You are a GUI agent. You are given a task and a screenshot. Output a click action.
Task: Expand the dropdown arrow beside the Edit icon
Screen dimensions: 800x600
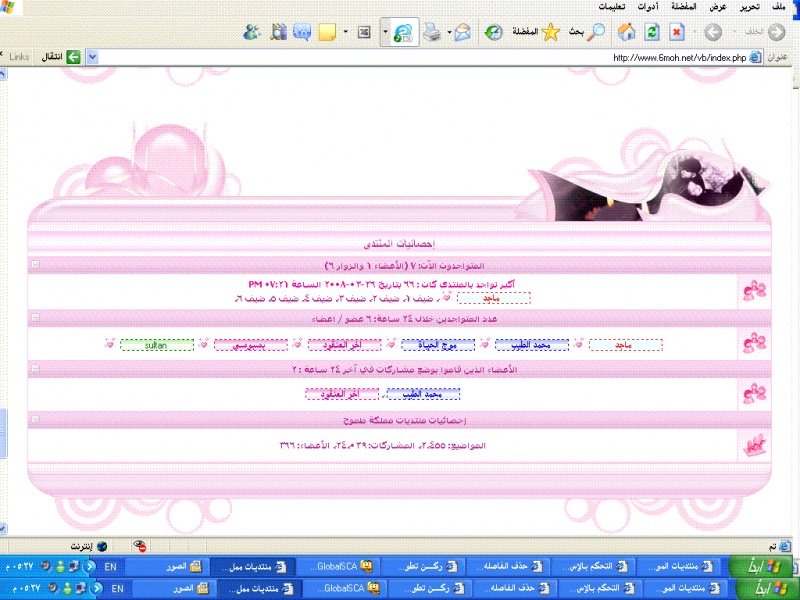pyautogui.click(x=385, y=32)
